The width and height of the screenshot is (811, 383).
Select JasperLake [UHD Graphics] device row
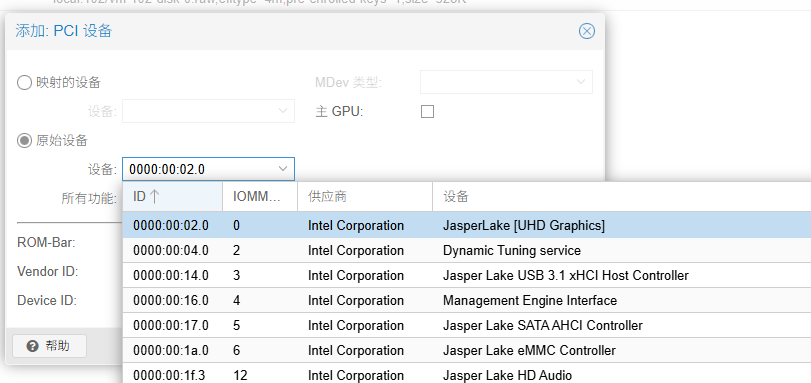click(467, 225)
